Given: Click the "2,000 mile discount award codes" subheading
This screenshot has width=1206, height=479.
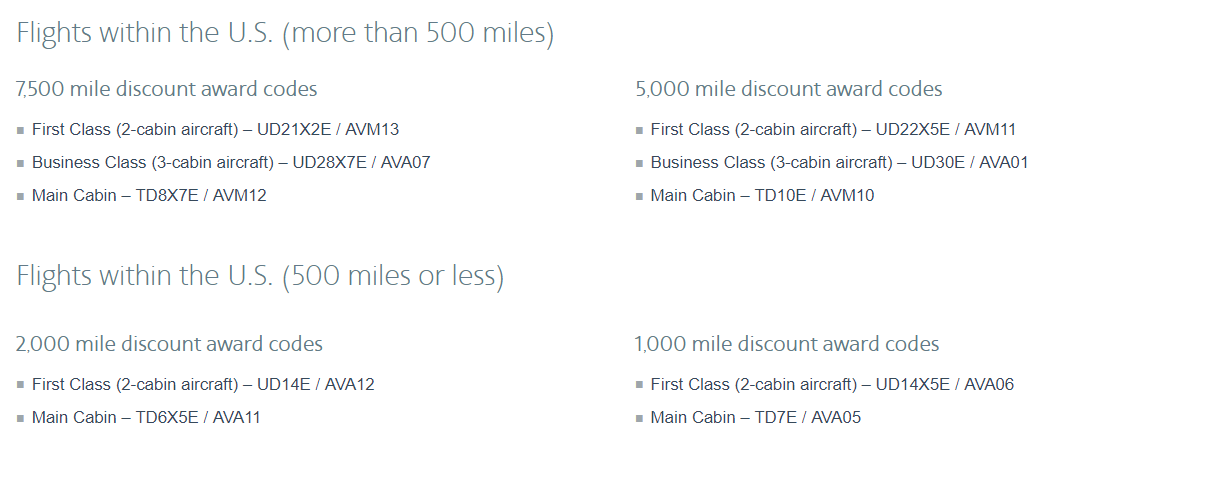Looking at the screenshot, I should point(169,344).
